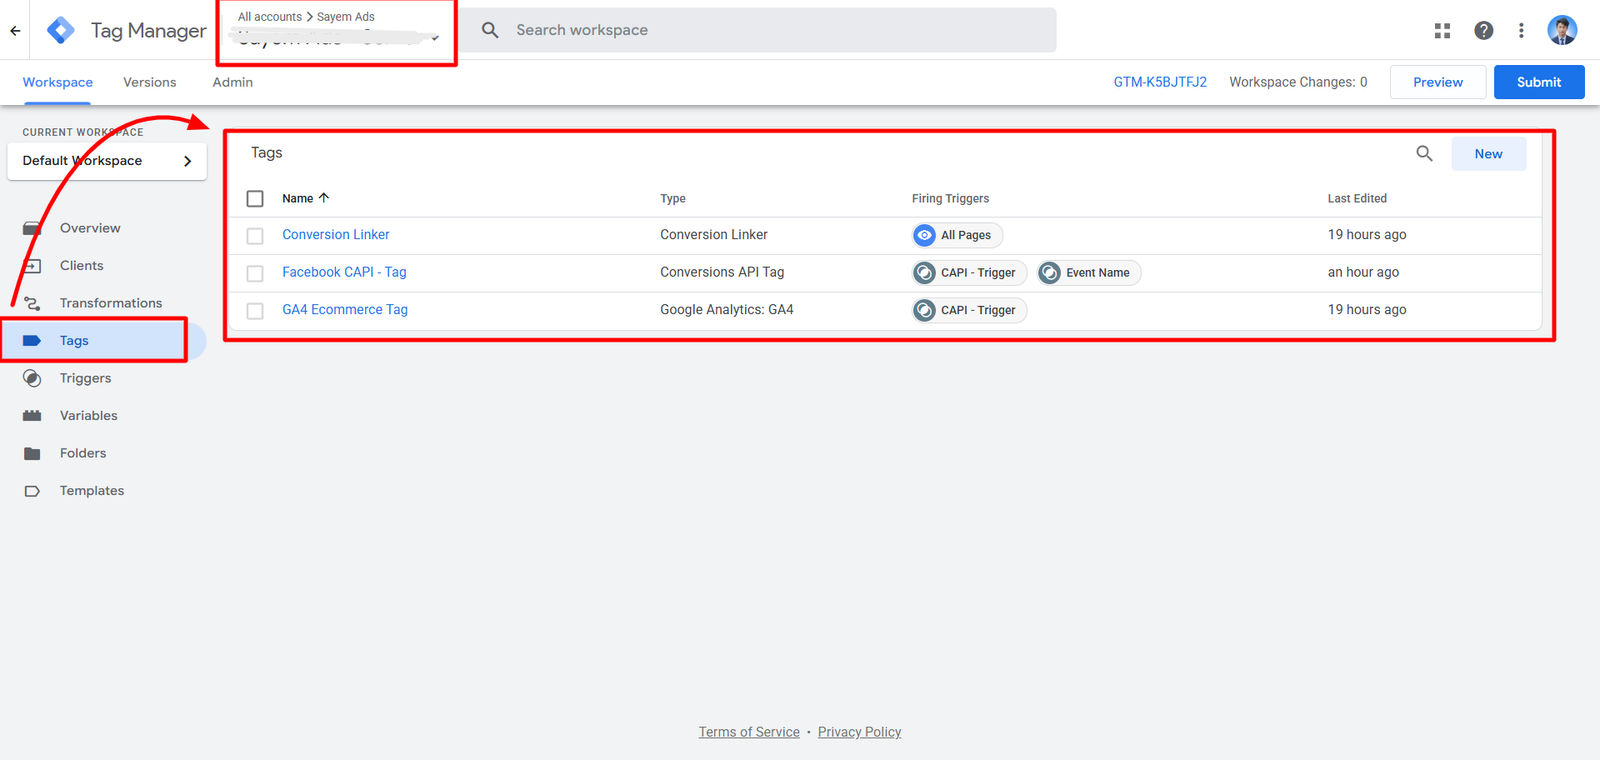Open the Google apps grid icon

coord(1442,30)
